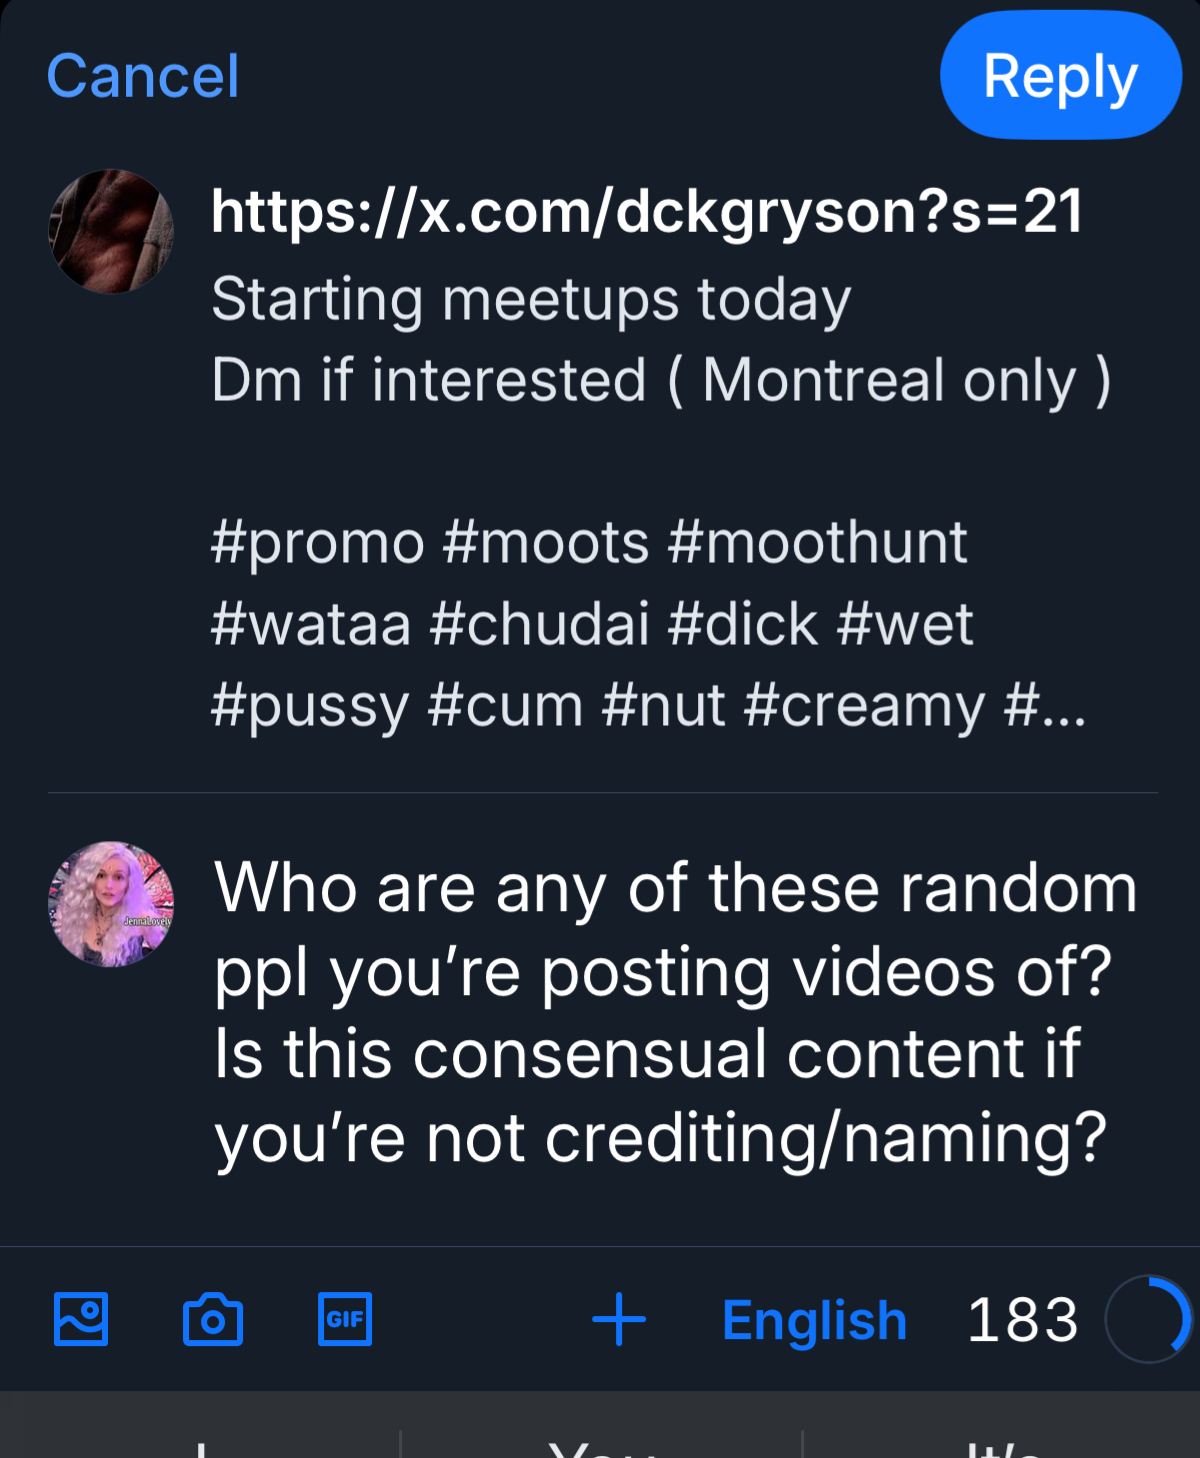Tap the #moots hashtag

click(x=546, y=543)
